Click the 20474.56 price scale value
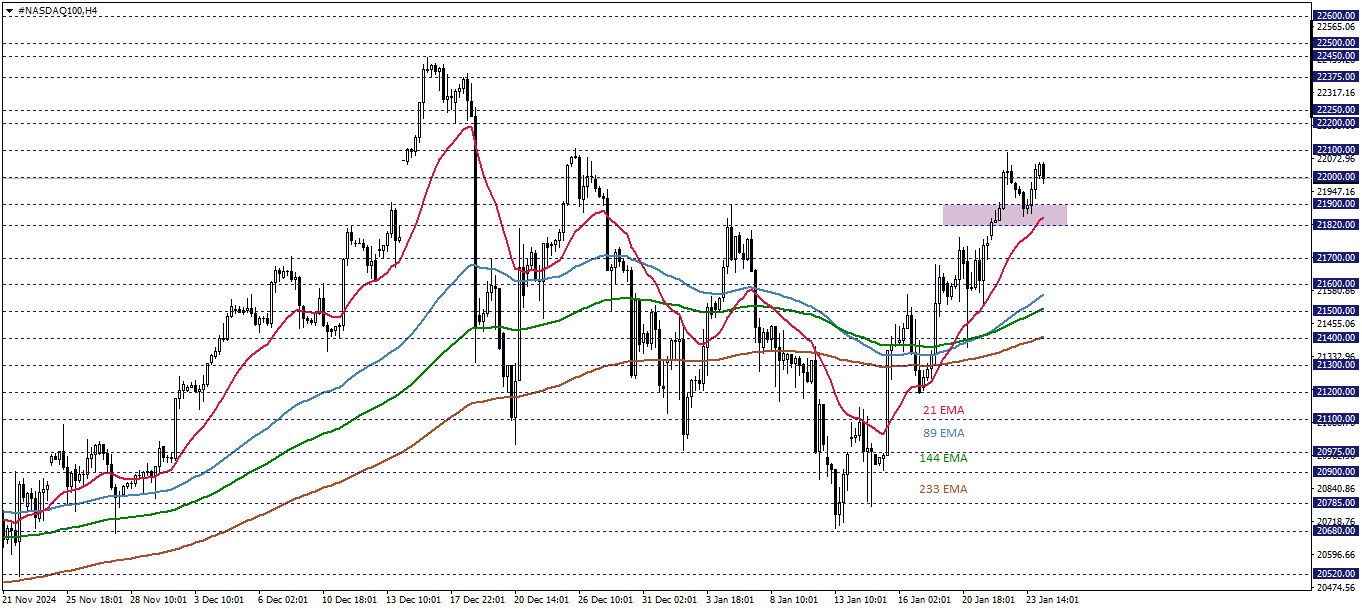Image resolution: width=1362 pixels, height=611 pixels. [1336, 588]
